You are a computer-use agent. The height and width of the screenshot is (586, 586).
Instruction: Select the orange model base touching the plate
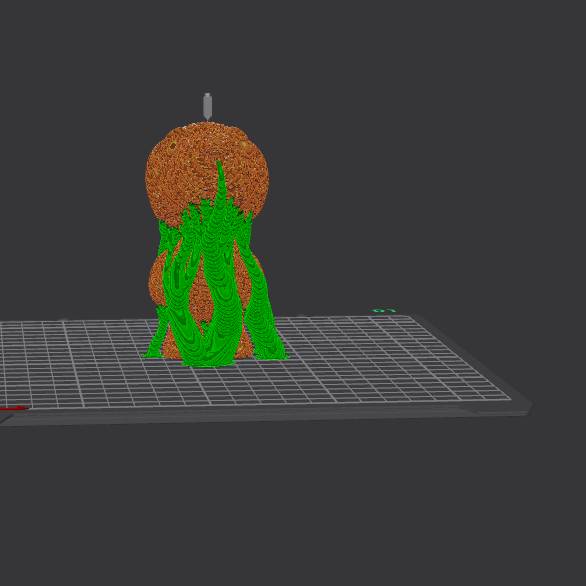tap(172, 348)
